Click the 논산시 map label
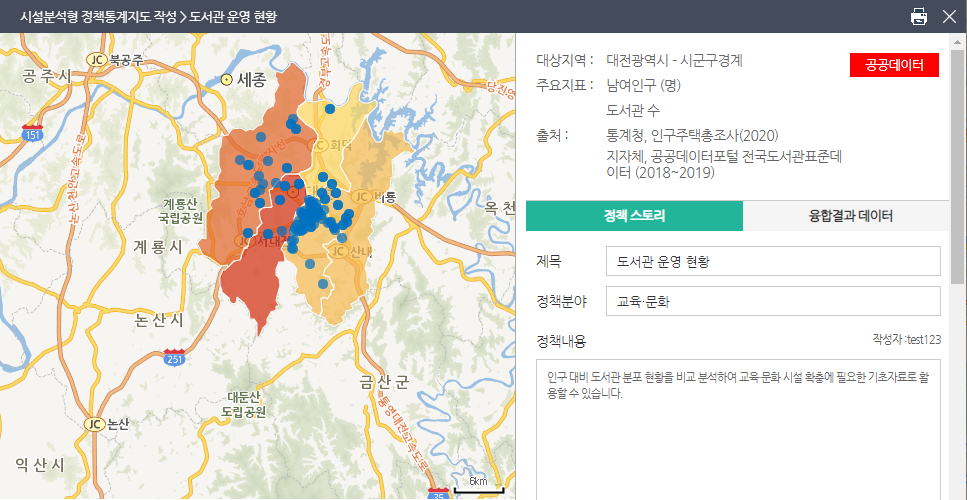 pos(160,319)
